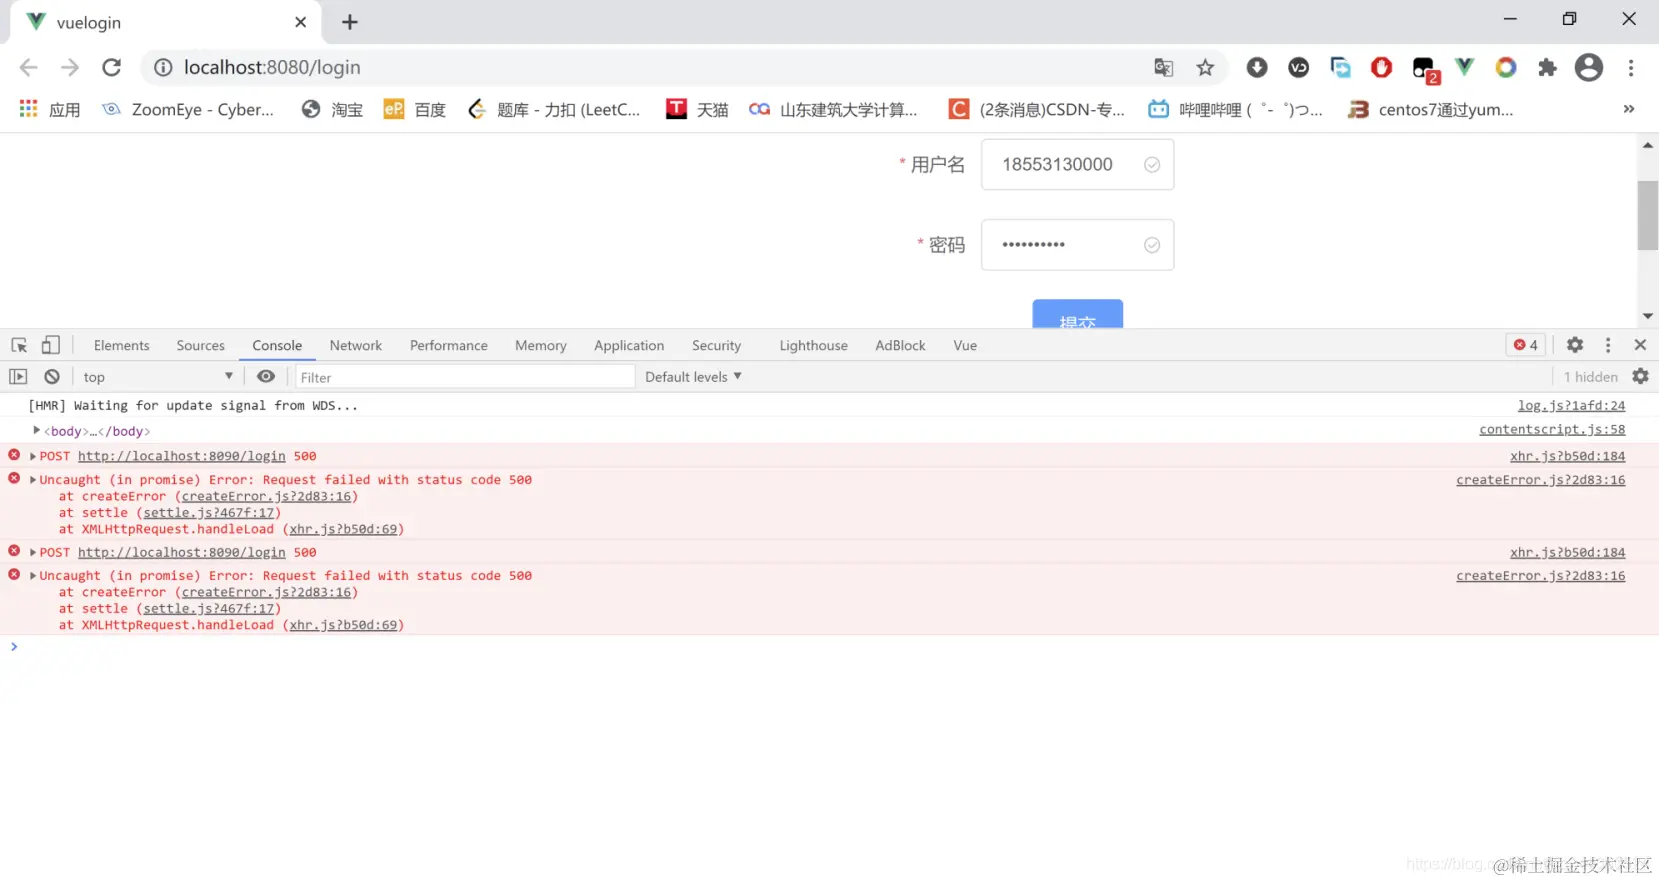Viewport: 1659px width, 882px height.
Task: Expand the first Uncaught promise error
Action: click(x=33, y=480)
